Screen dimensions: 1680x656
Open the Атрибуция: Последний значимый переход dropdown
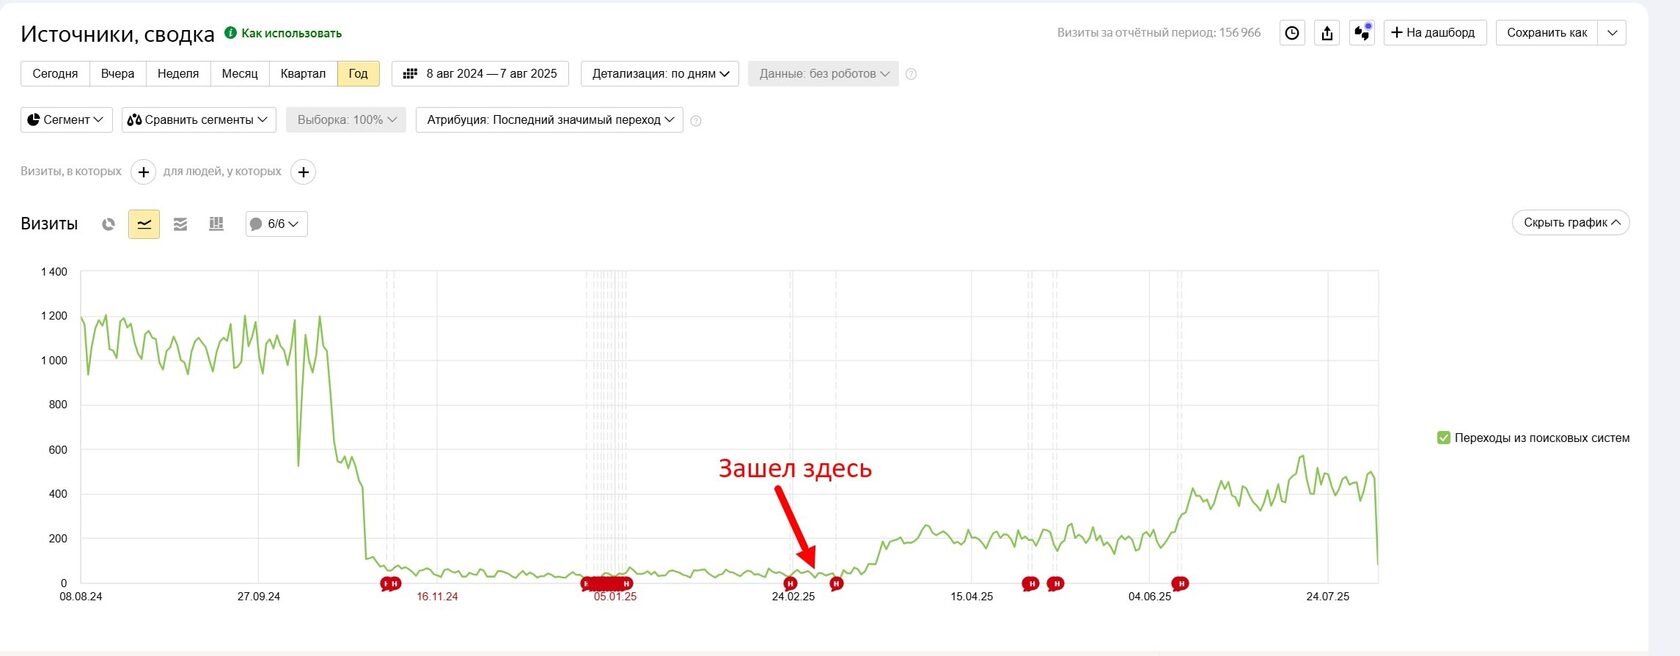coord(549,120)
